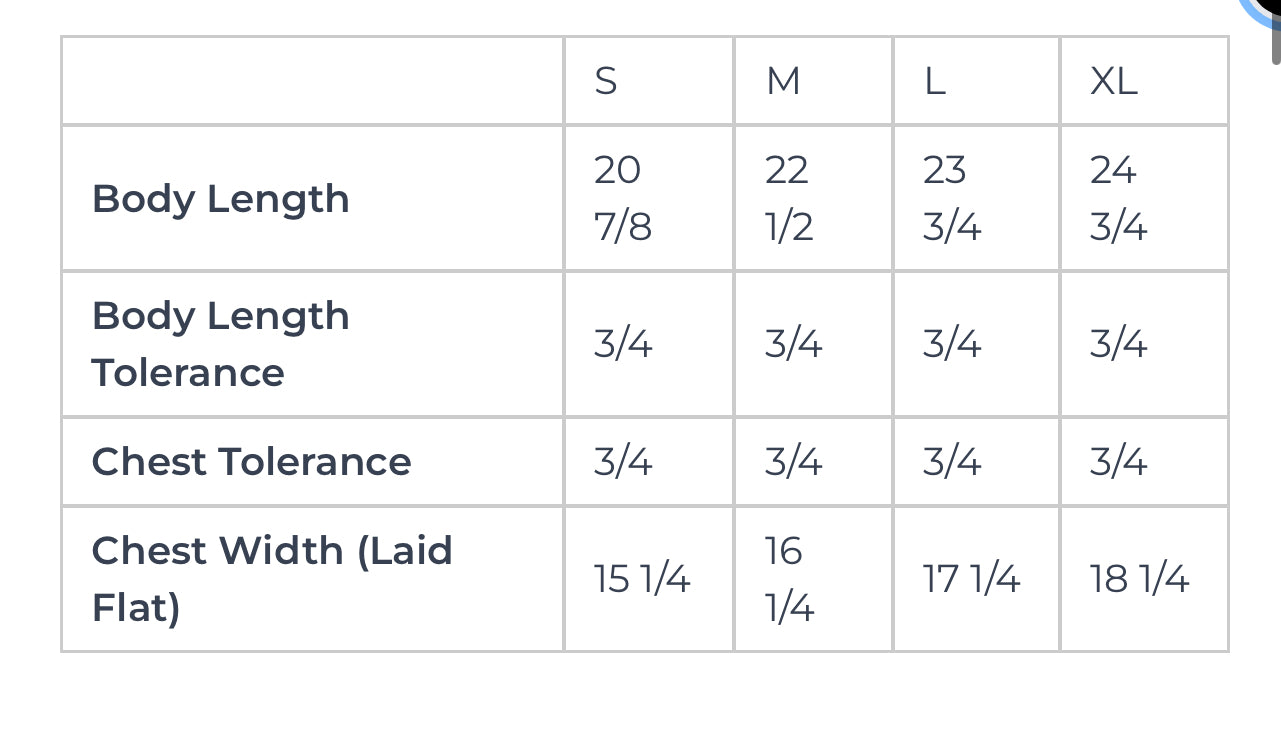Select the 18 1/4 chest width value
Image resolution: width=1281 pixels, height=736 pixels.
pos(1139,579)
